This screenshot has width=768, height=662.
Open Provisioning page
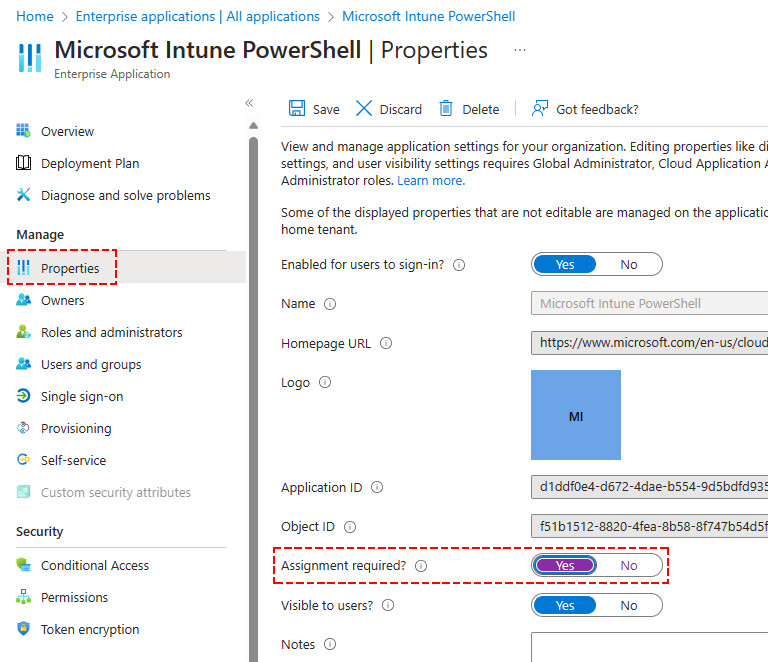(76, 428)
